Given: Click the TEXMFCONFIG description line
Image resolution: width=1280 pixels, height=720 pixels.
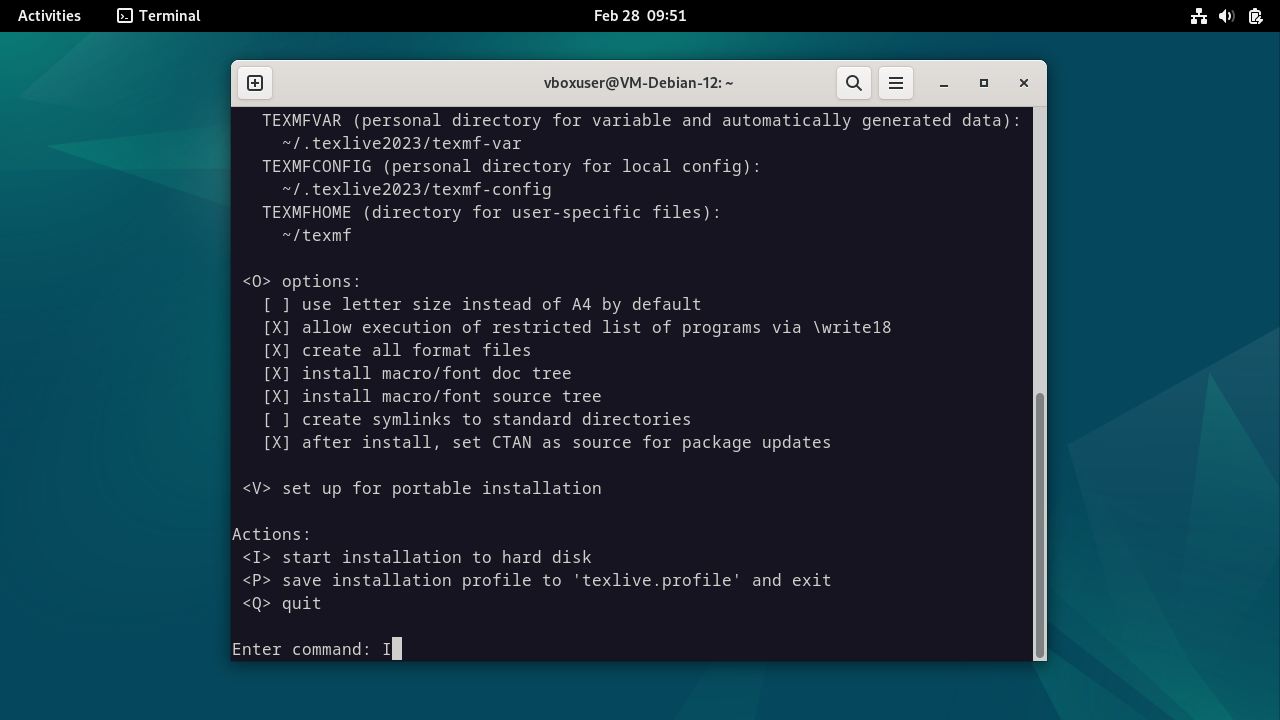Looking at the screenshot, I should click(x=512, y=166).
